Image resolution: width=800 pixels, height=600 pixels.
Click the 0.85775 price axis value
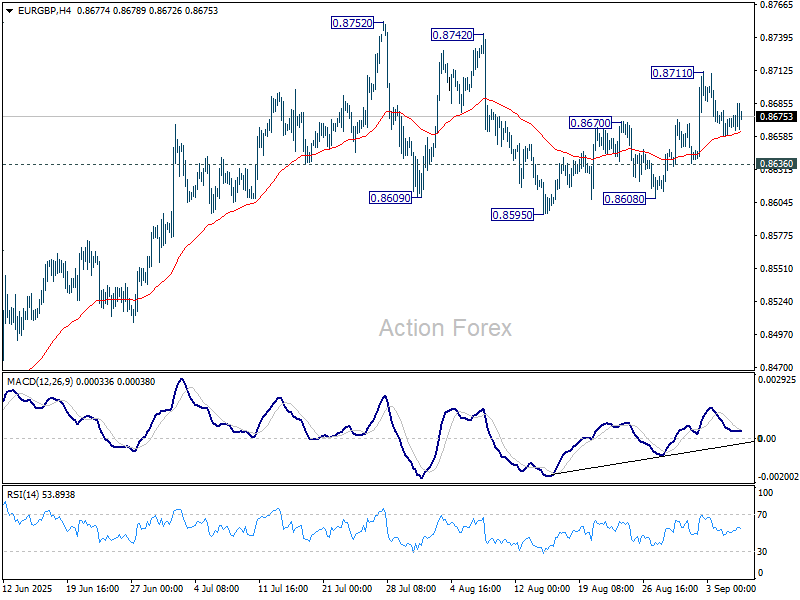pyautogui.click(x=777, y=236)
